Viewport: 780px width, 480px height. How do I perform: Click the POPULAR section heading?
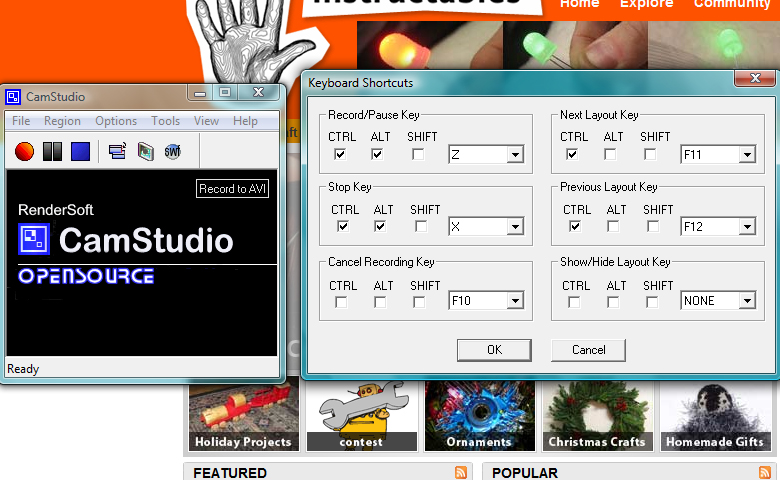525,473
